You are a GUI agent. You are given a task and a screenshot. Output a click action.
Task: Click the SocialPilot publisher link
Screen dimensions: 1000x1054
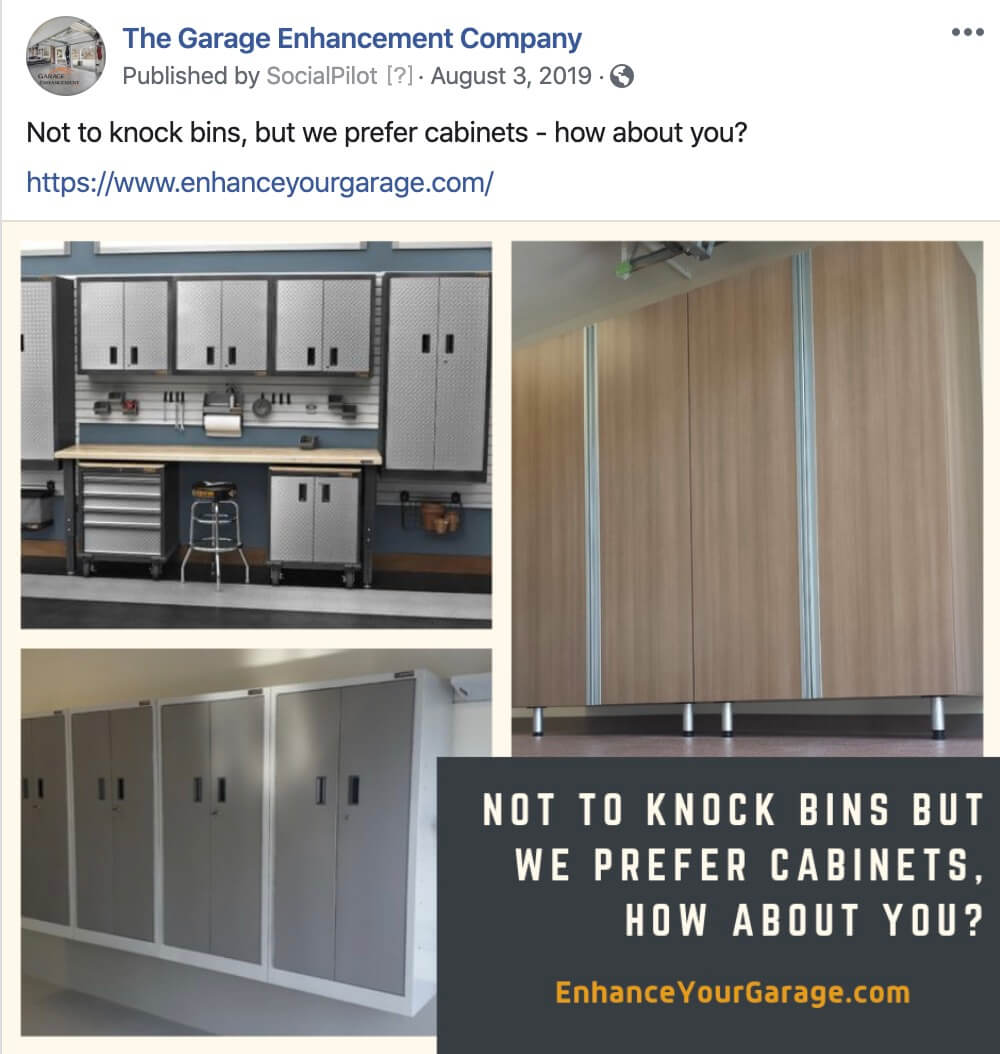pyautogui.click(x=322, y=76)
